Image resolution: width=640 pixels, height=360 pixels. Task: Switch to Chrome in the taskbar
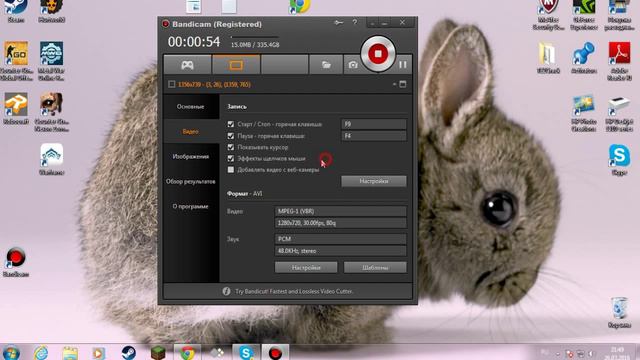pos(187,353)
